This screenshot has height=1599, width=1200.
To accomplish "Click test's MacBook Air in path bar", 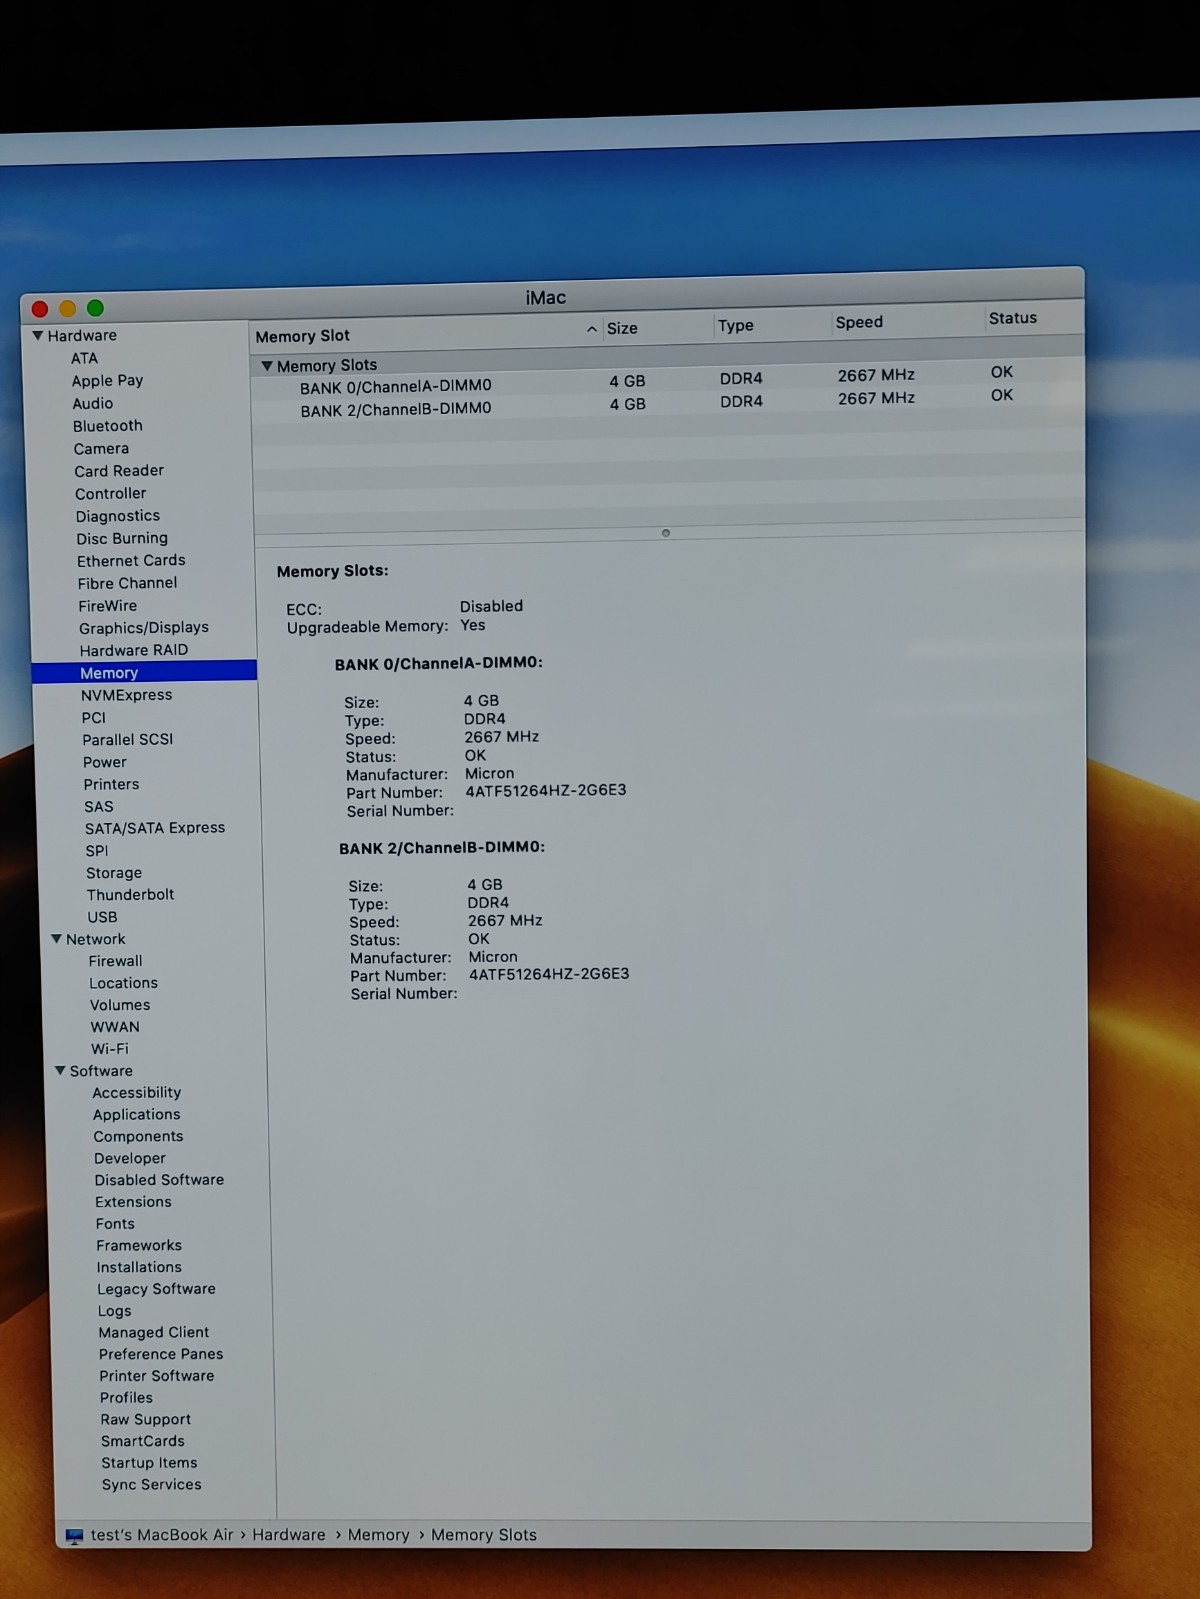I will pyautogui.click(x=162, y=1535).
